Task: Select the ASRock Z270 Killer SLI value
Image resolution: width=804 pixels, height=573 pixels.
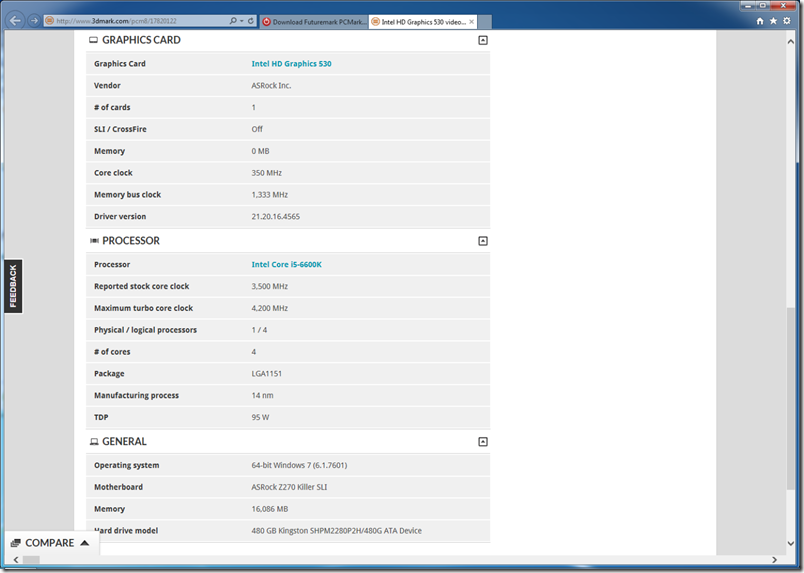Action: click(x=289, y=487)
